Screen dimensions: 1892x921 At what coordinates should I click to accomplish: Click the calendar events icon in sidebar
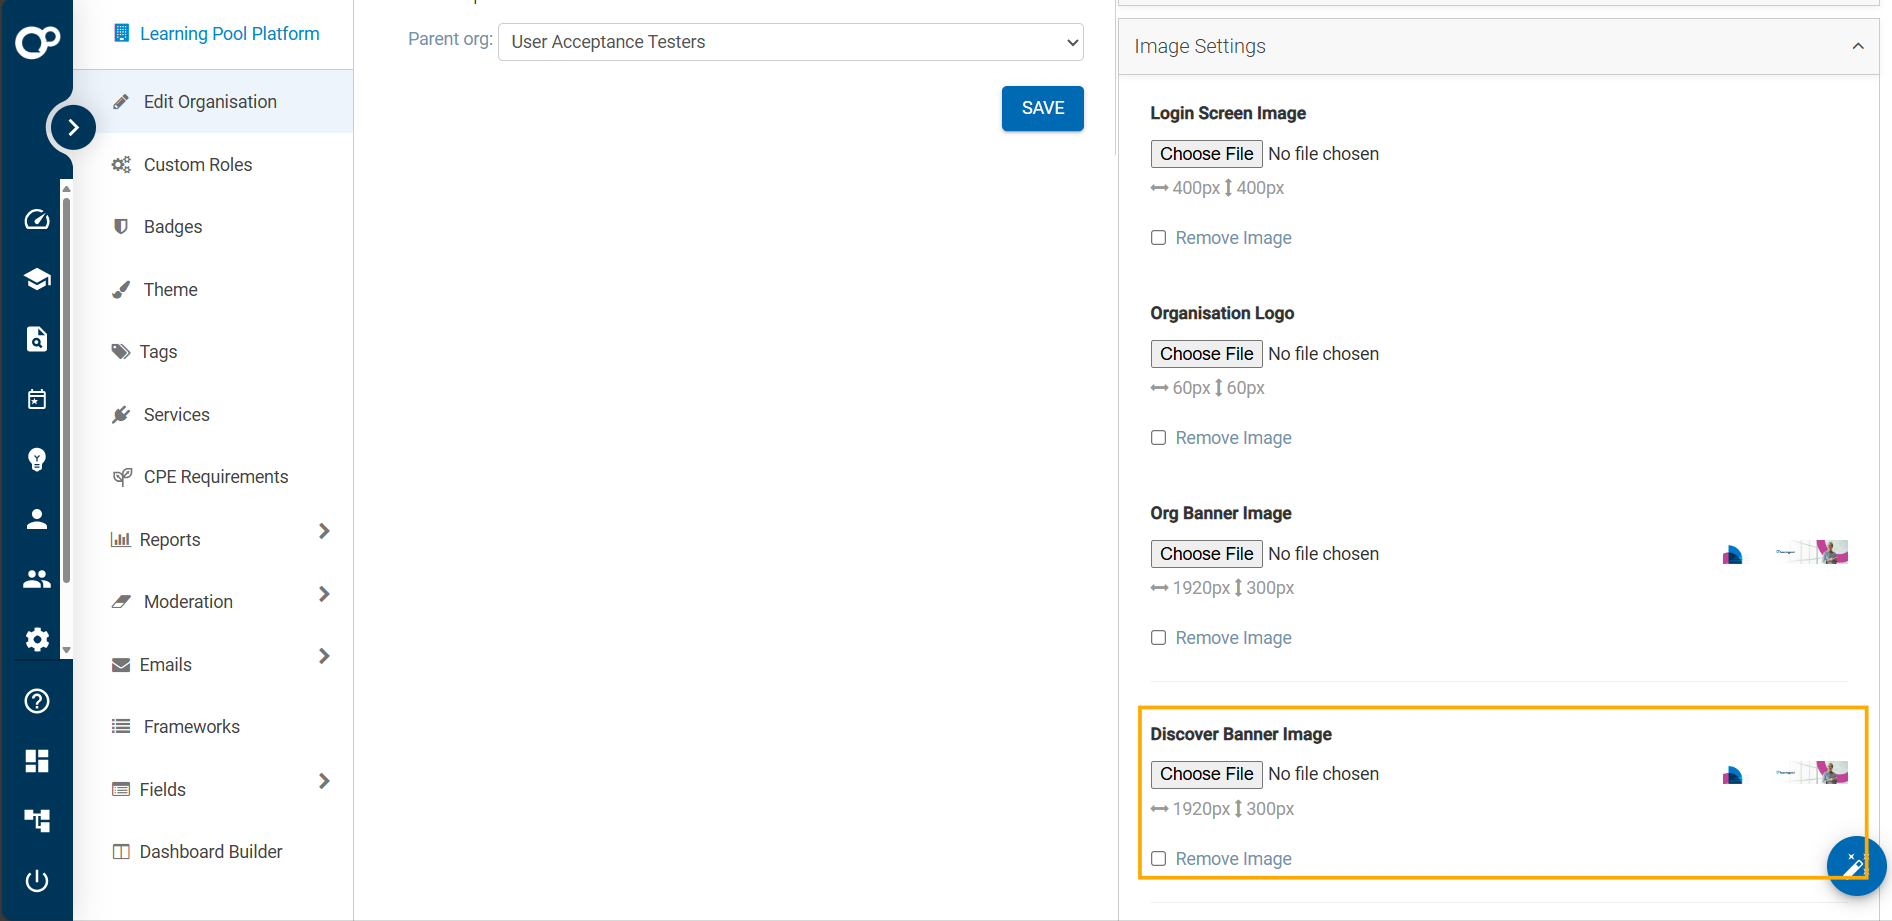(37, 399)
